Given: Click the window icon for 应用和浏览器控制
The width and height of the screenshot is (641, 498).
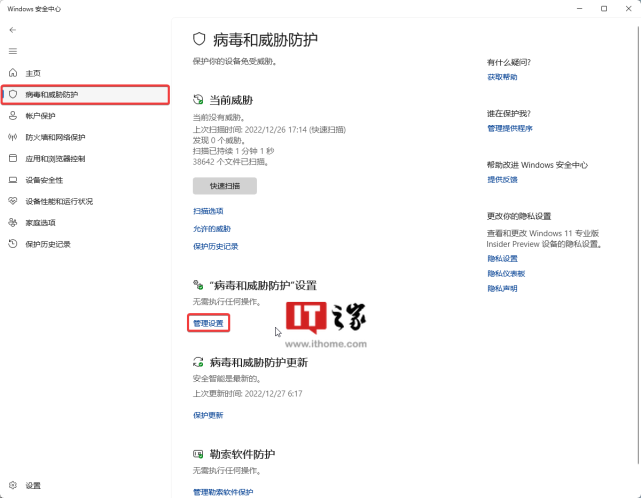Looking at the screenshot, I should 13,158.
